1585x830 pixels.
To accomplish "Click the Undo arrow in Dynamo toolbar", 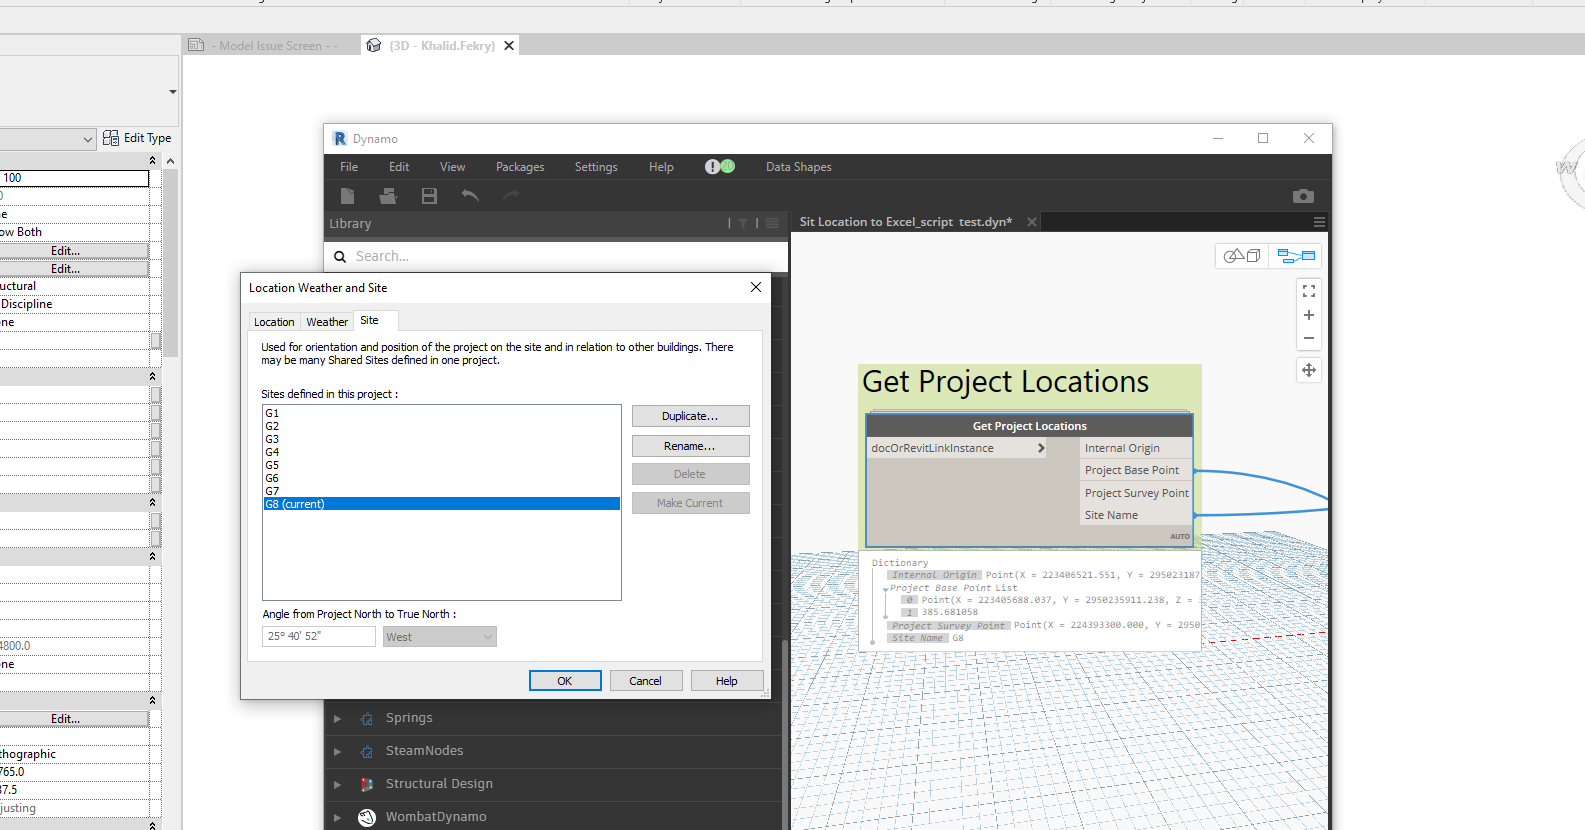I will 470,196.
